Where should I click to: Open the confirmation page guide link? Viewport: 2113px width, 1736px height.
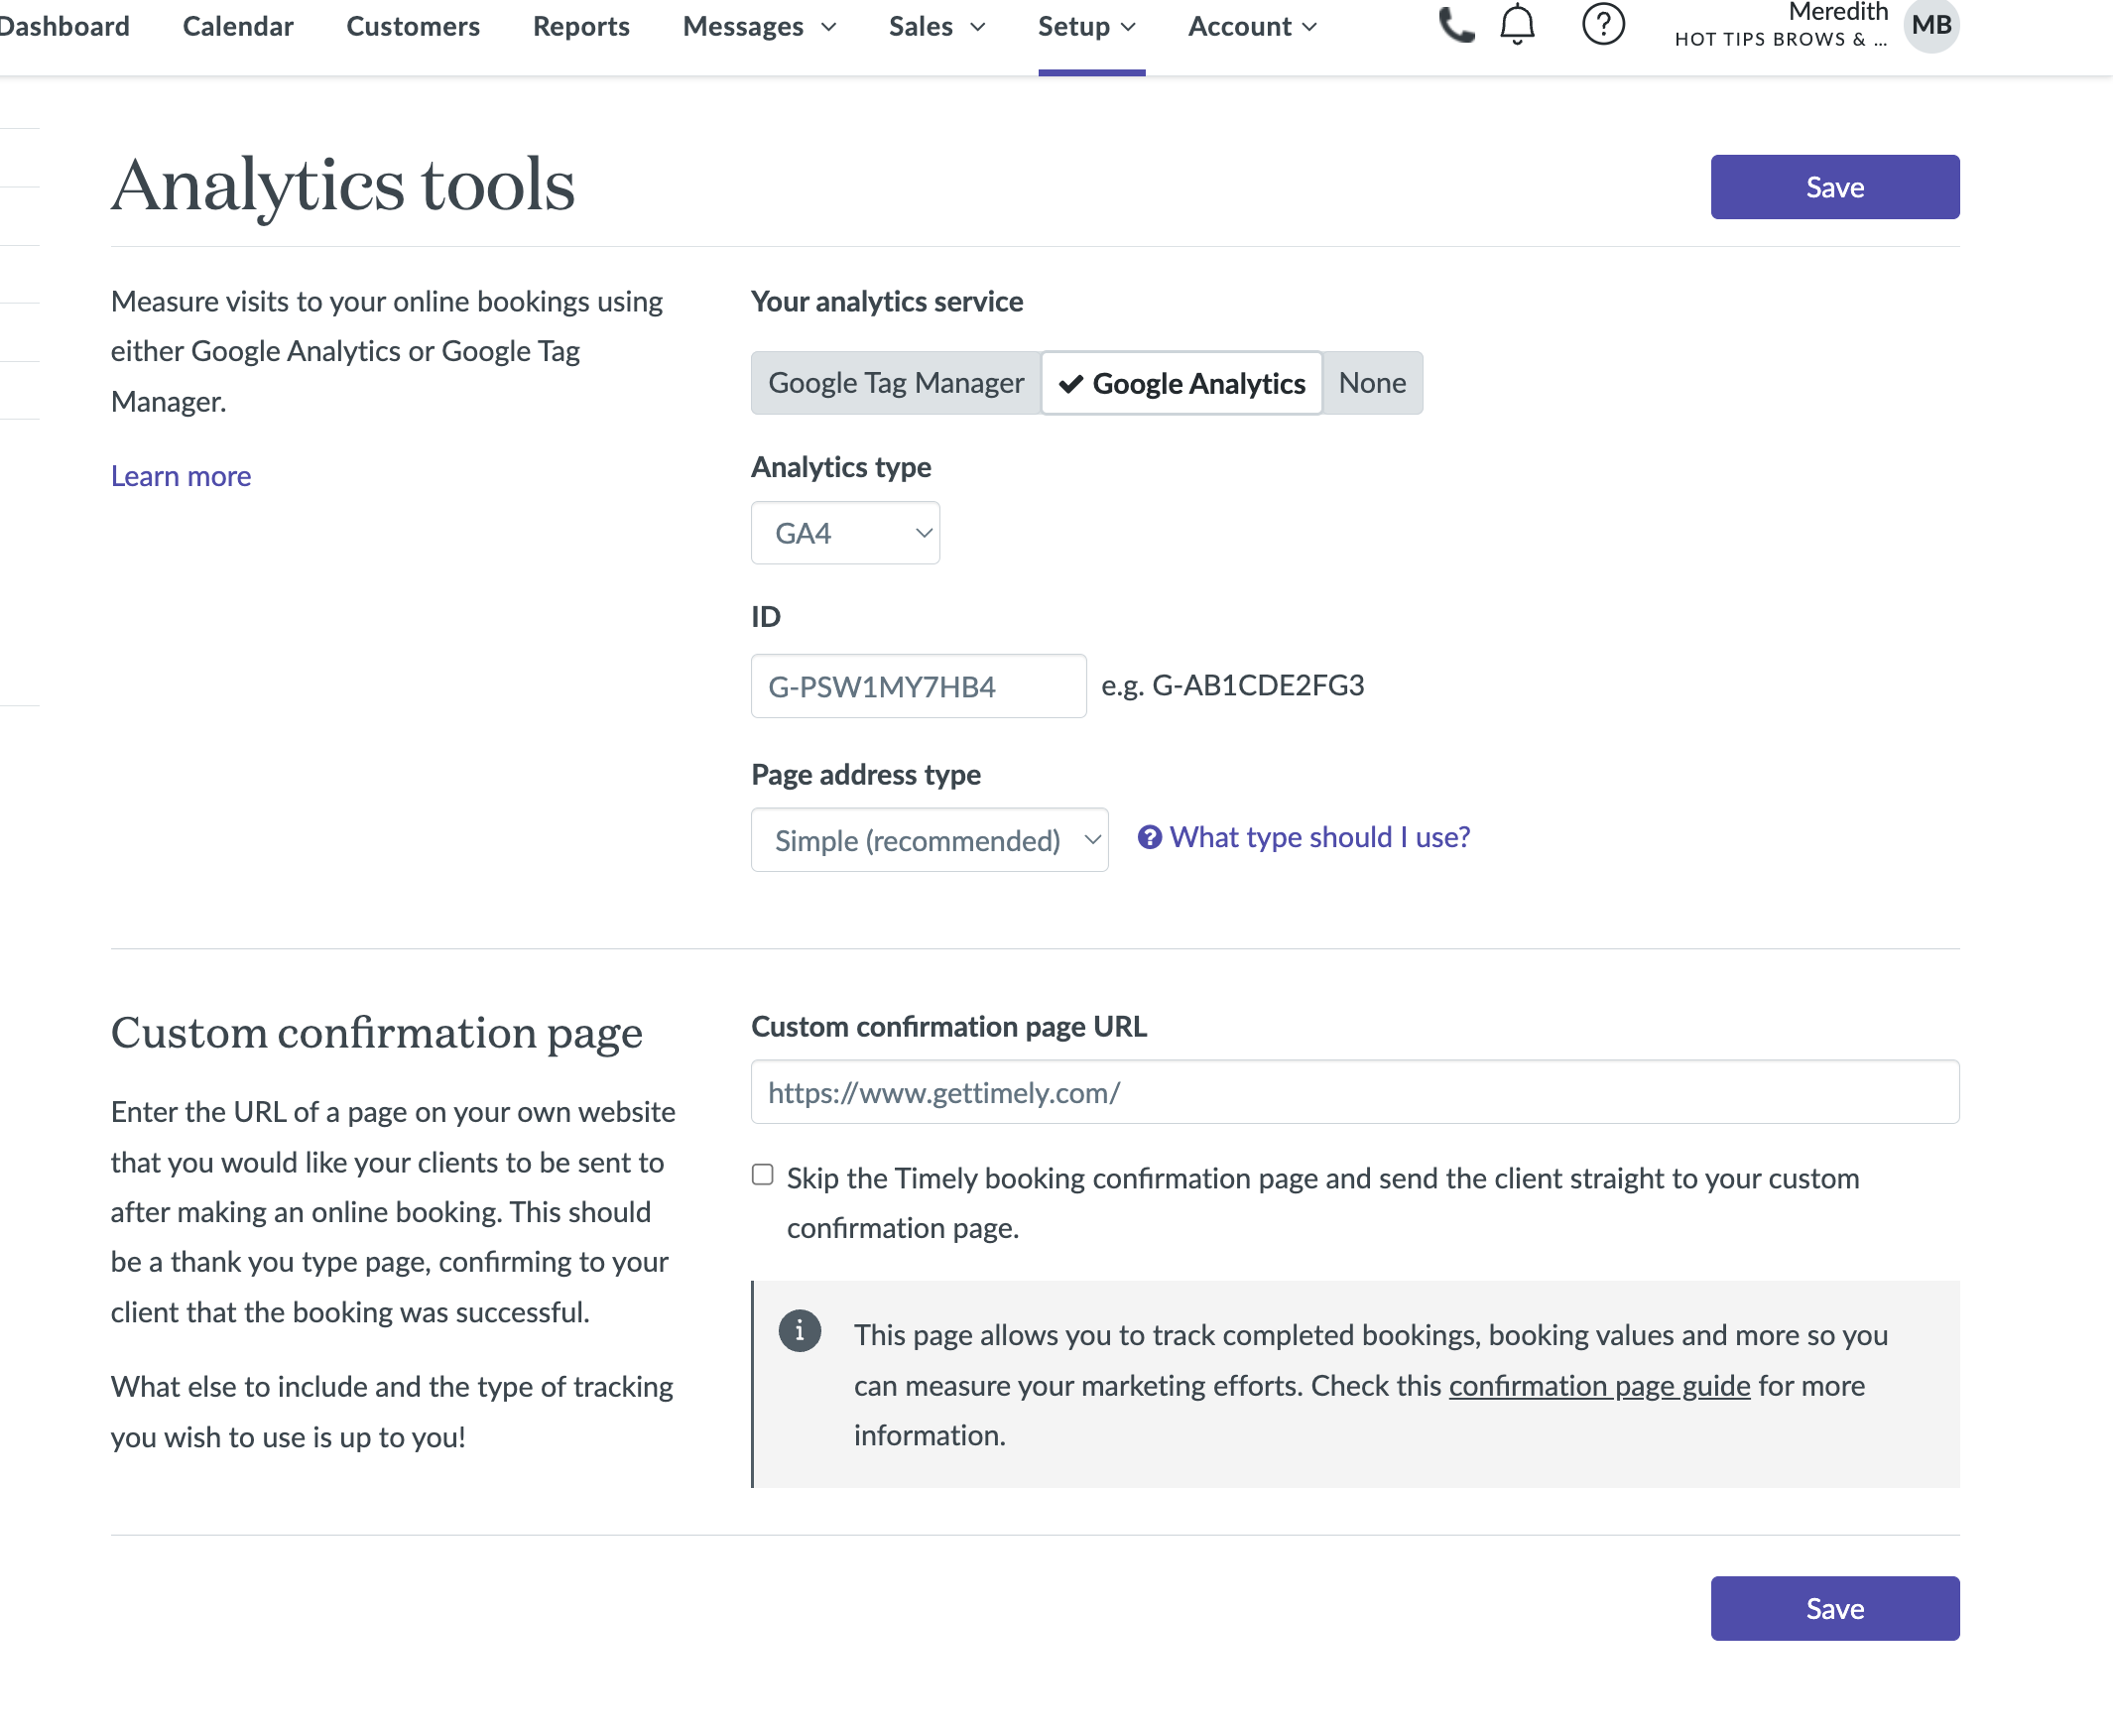pyautogui.click(x=1598, y=1386)
